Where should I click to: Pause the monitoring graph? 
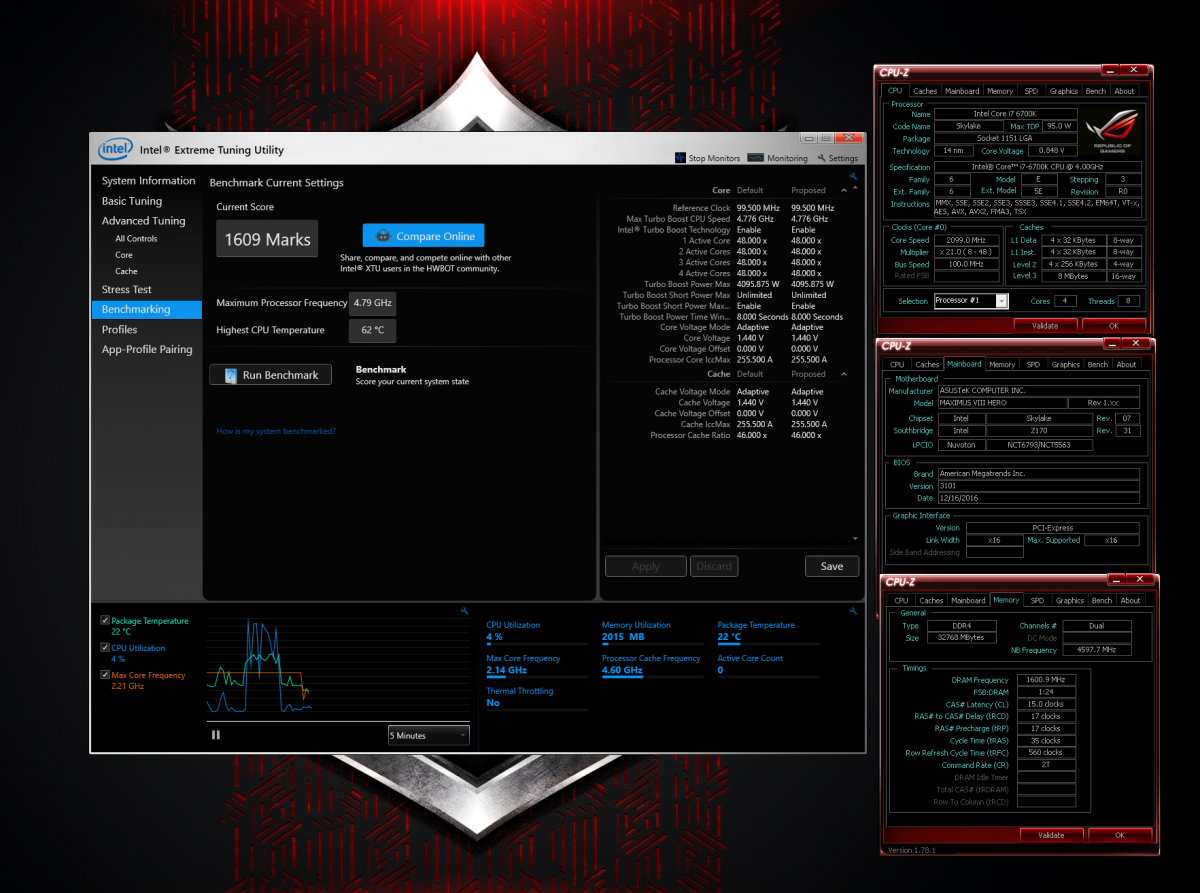point(216,735)
